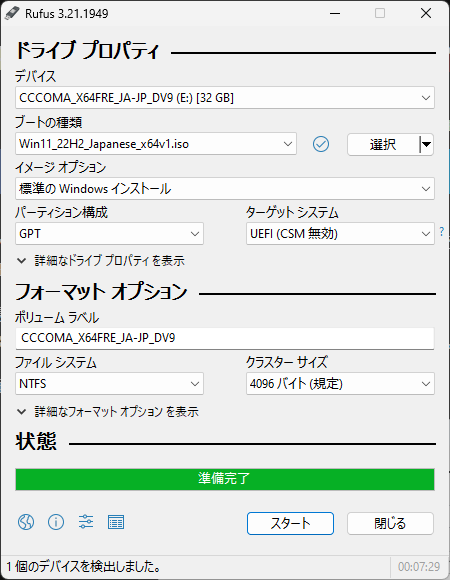Expand 詳細なドライブ プロパティを表示
Viewport: 450px width, 580px height.
pyautogui.click(x=101, y=261)
